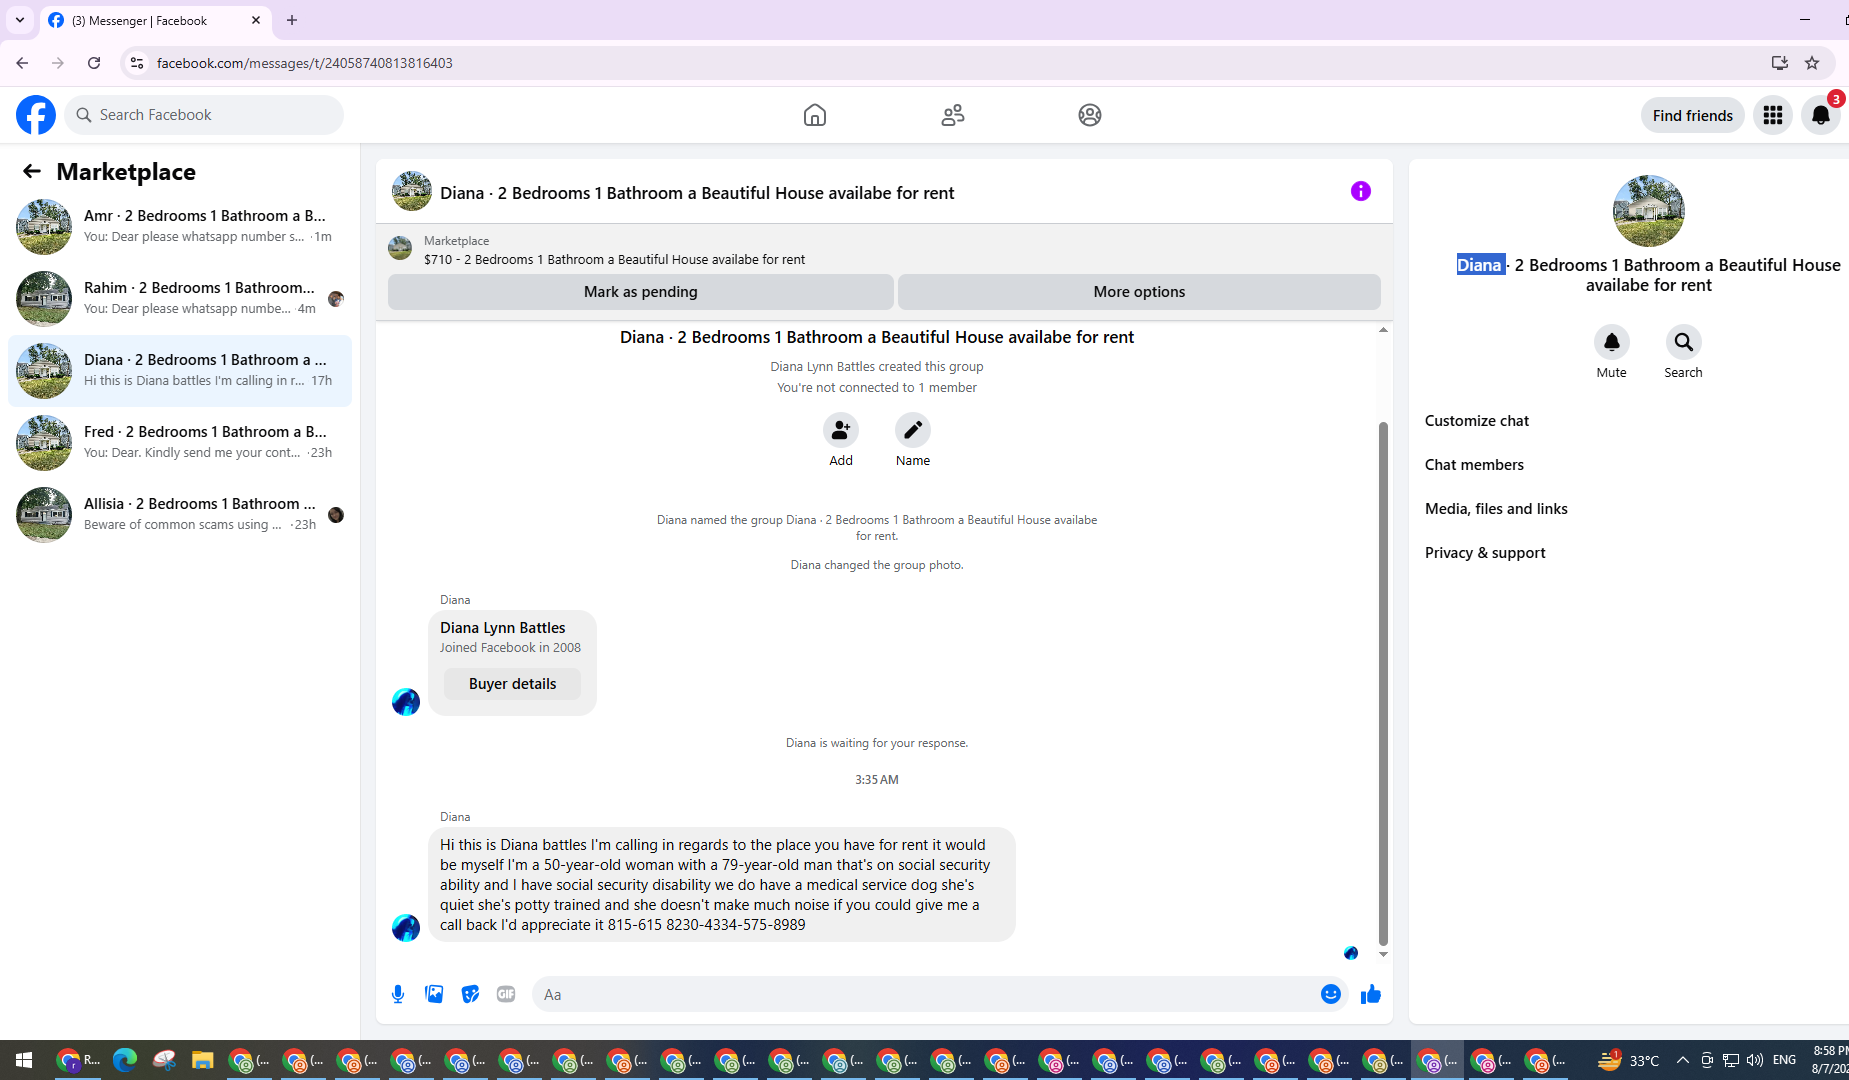View site information icon in address bar
Image resolution: width=1849 pixels, height=1080 pixels.
coord(137,63)
